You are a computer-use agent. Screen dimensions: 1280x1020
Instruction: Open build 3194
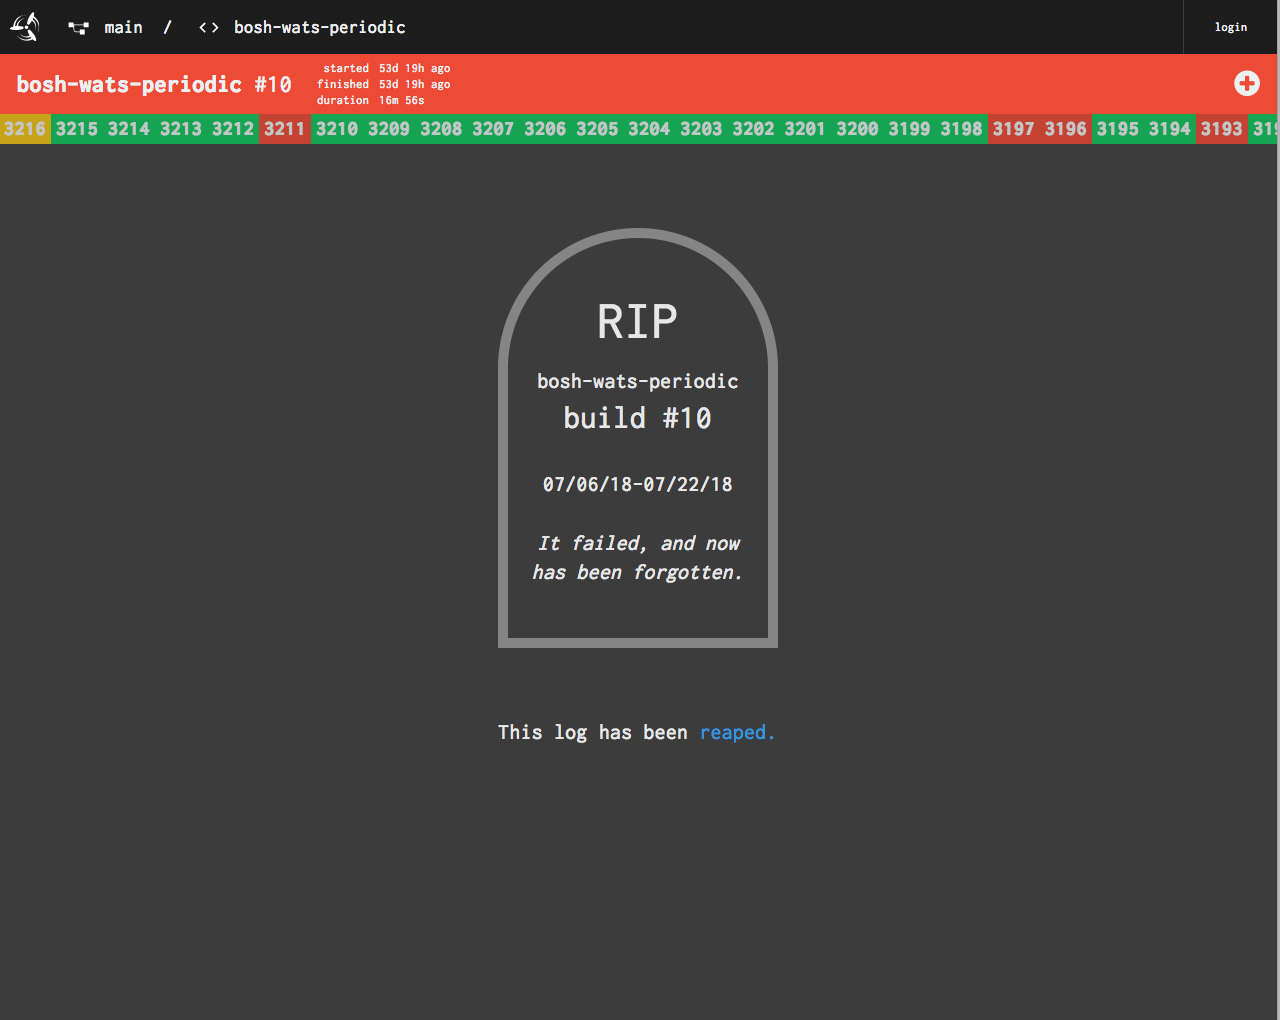(1169, 129)
